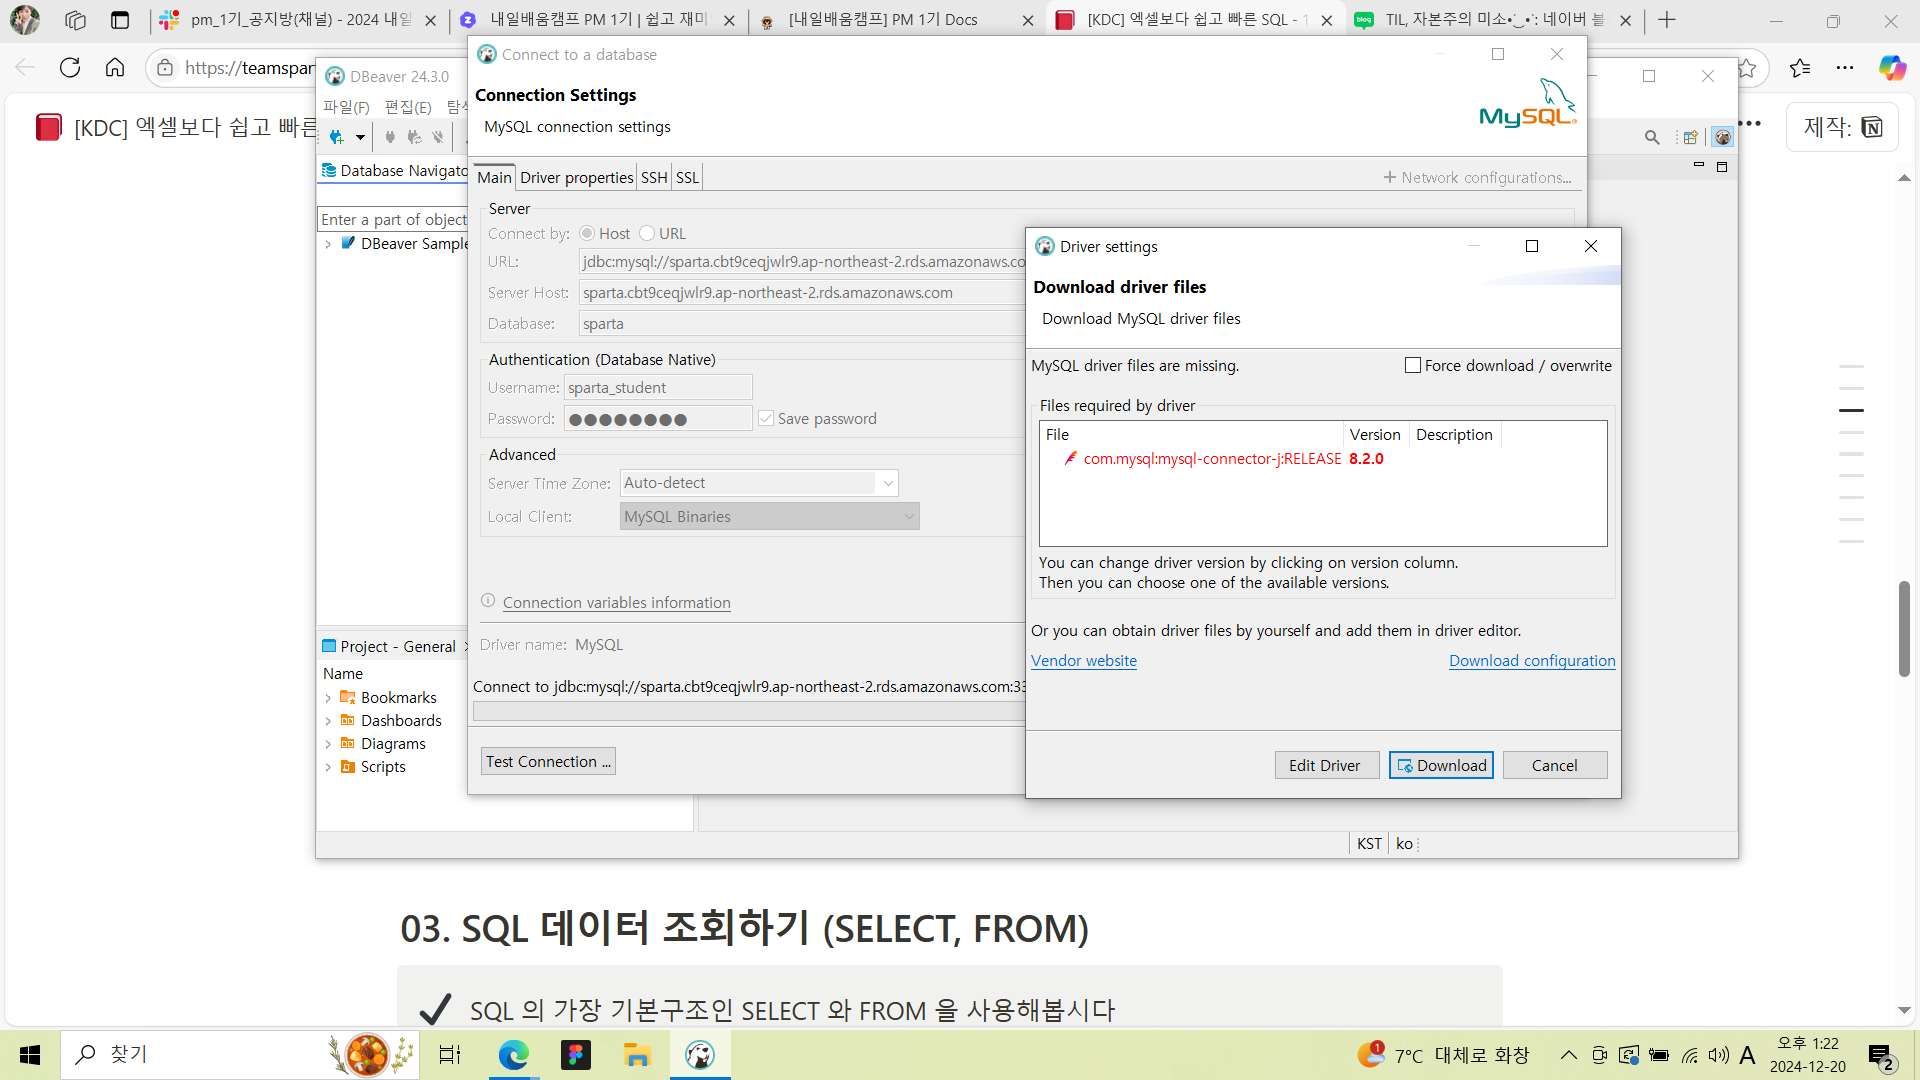
Task: Click the DBeaver search magnifier icon
Action: coord(1652,137)
